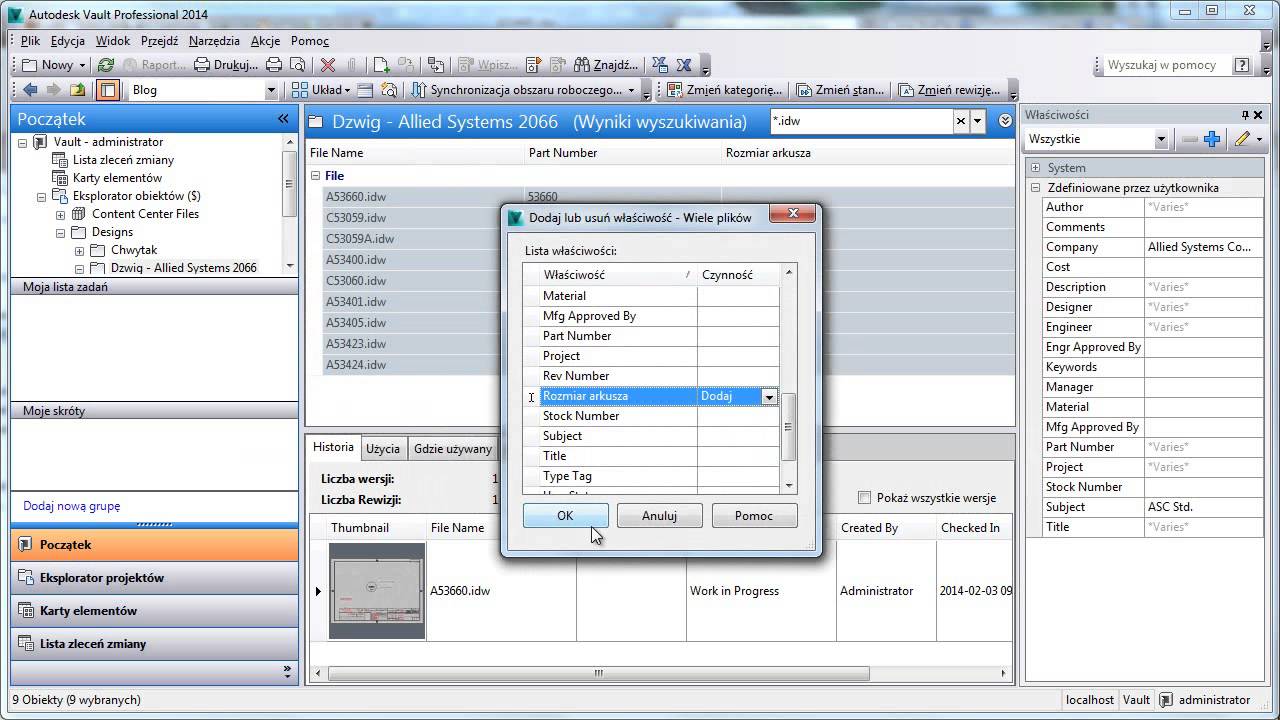Select Lista zleceń zmiany tree item
The height and width of the screenshot is (720, 1280).
coord(123,160)
